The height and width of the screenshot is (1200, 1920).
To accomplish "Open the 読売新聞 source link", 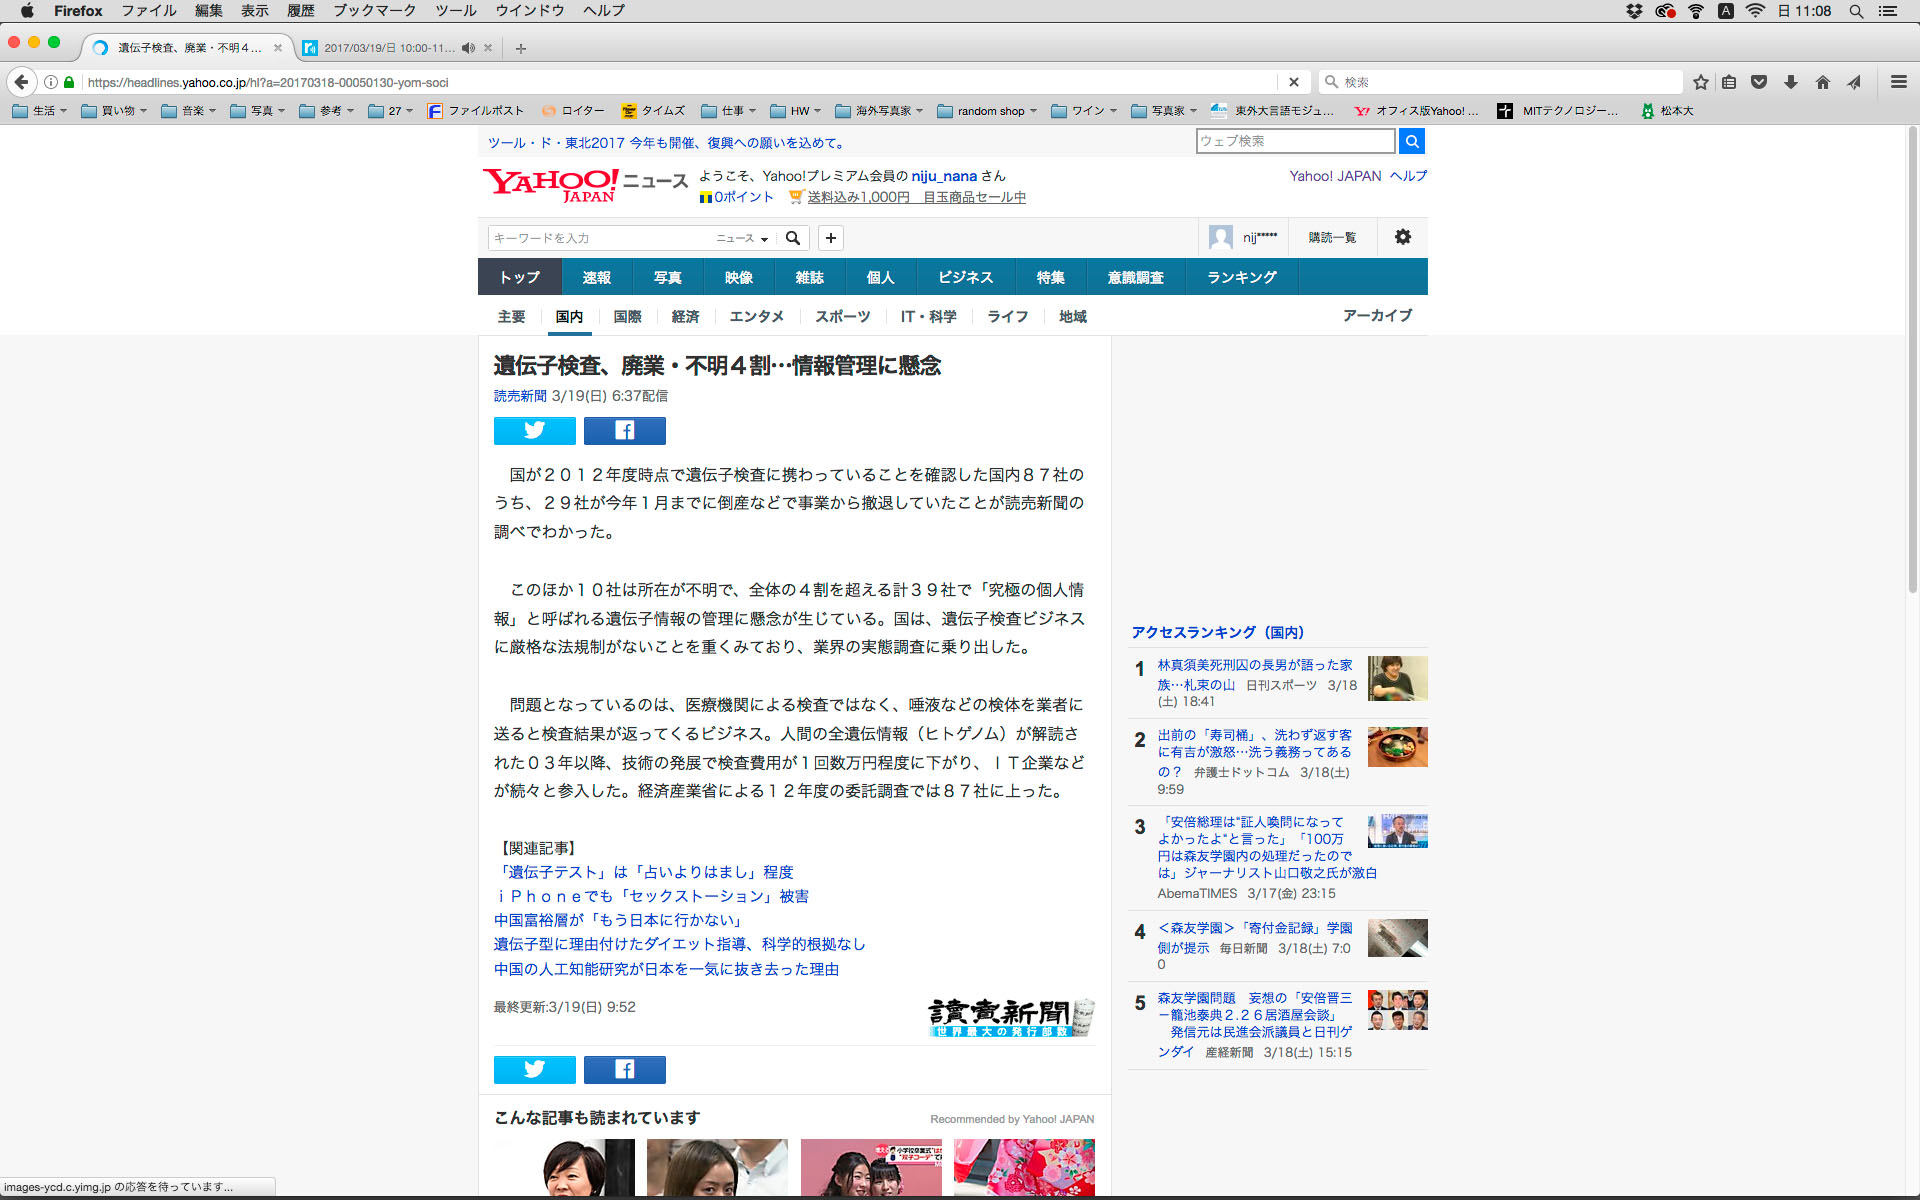I will (x=520, y=396).
